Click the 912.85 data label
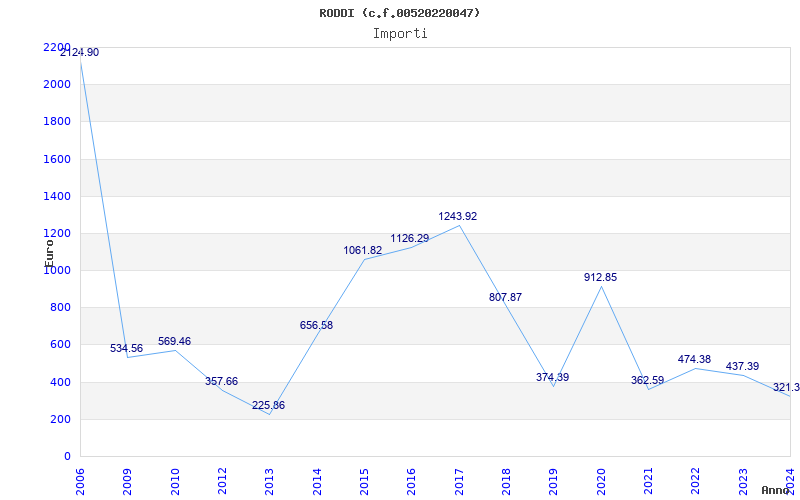This screenshot has width=800, height=500. pos(601,277)
